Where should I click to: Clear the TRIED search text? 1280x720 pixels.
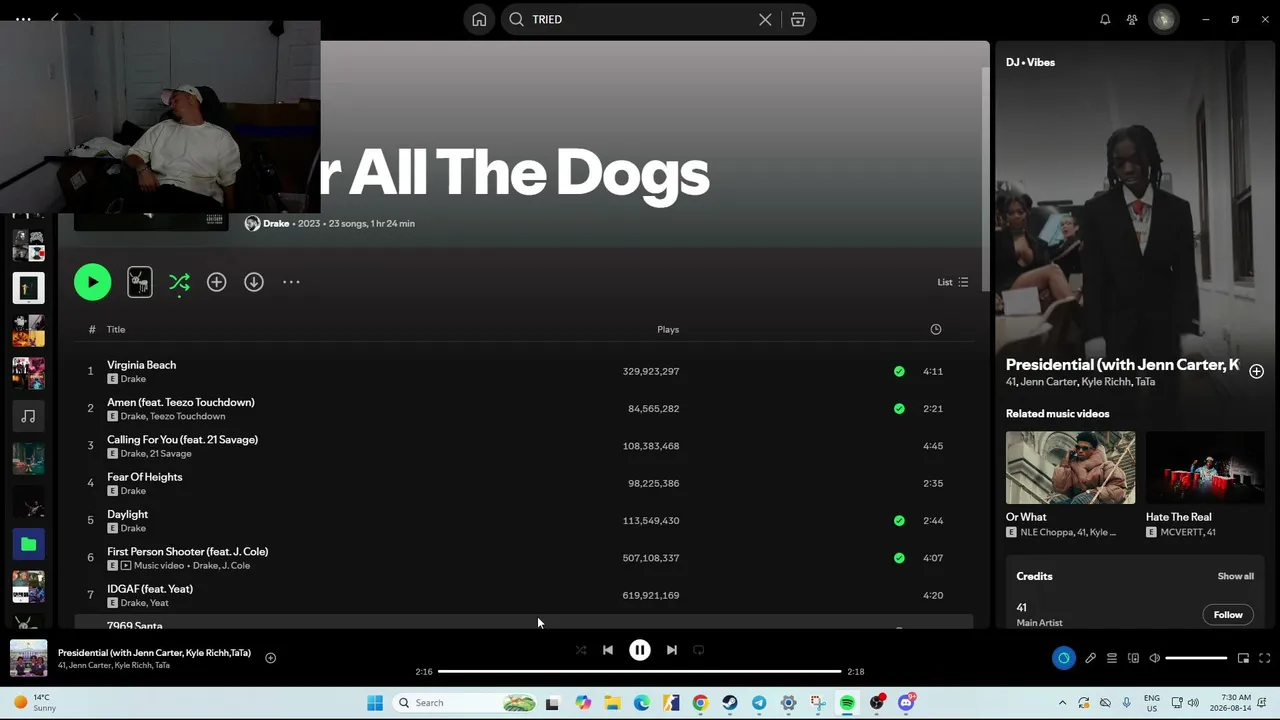[765, 19]
